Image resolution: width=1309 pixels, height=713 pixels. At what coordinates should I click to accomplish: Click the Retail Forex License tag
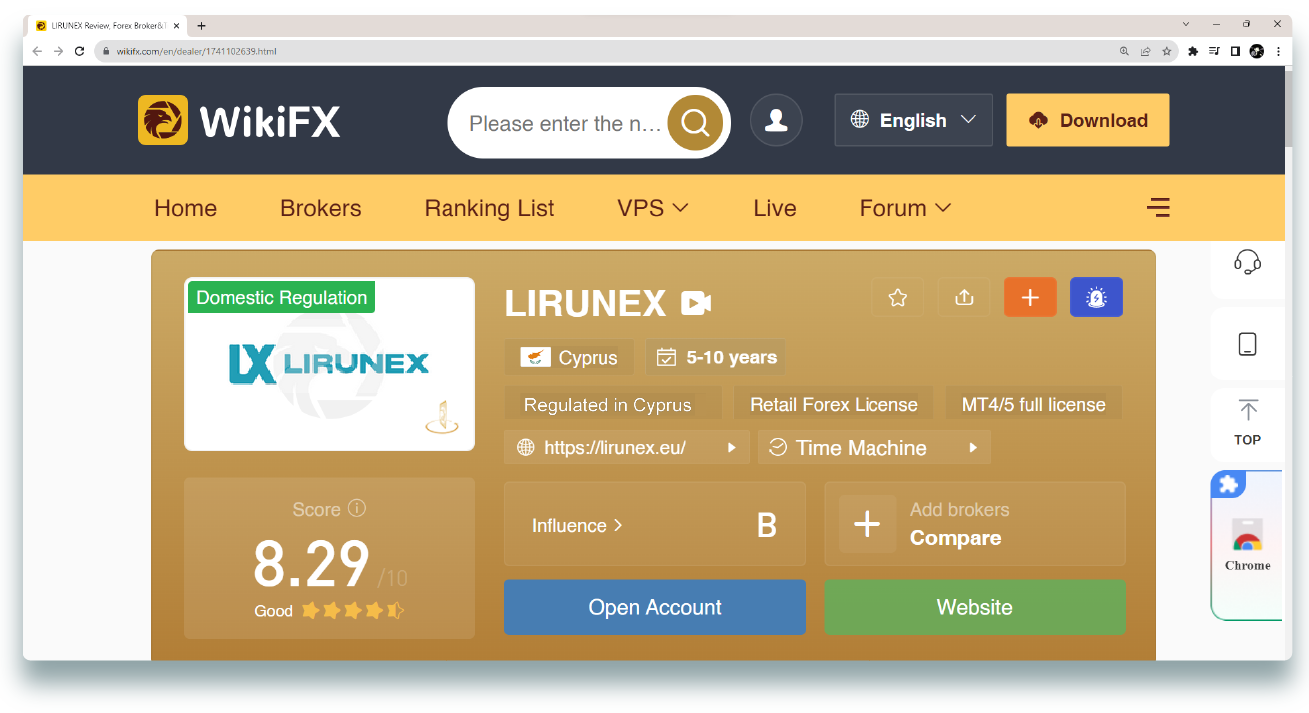(x=834, y=404)
